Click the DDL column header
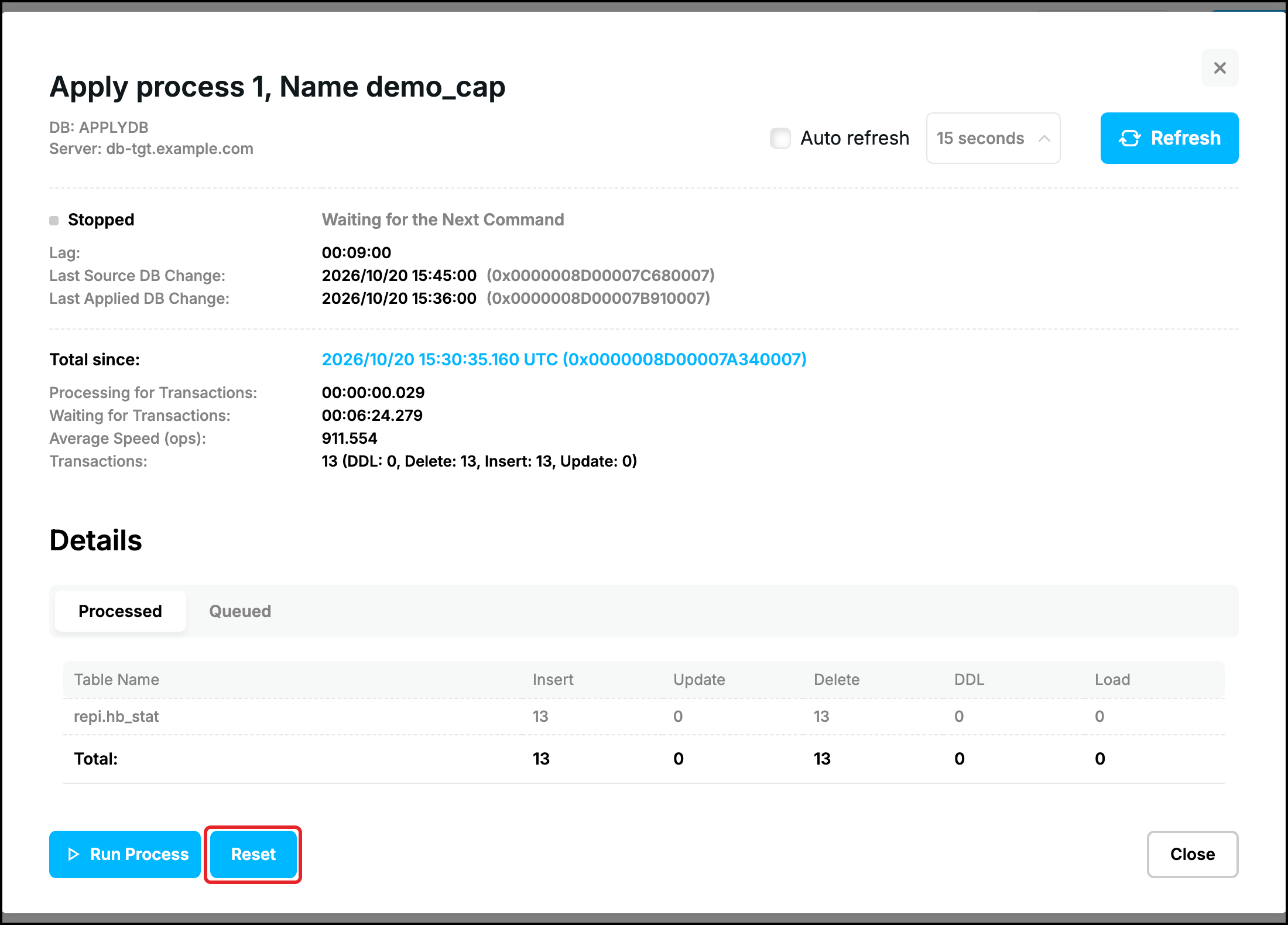 tap(969, 679)
